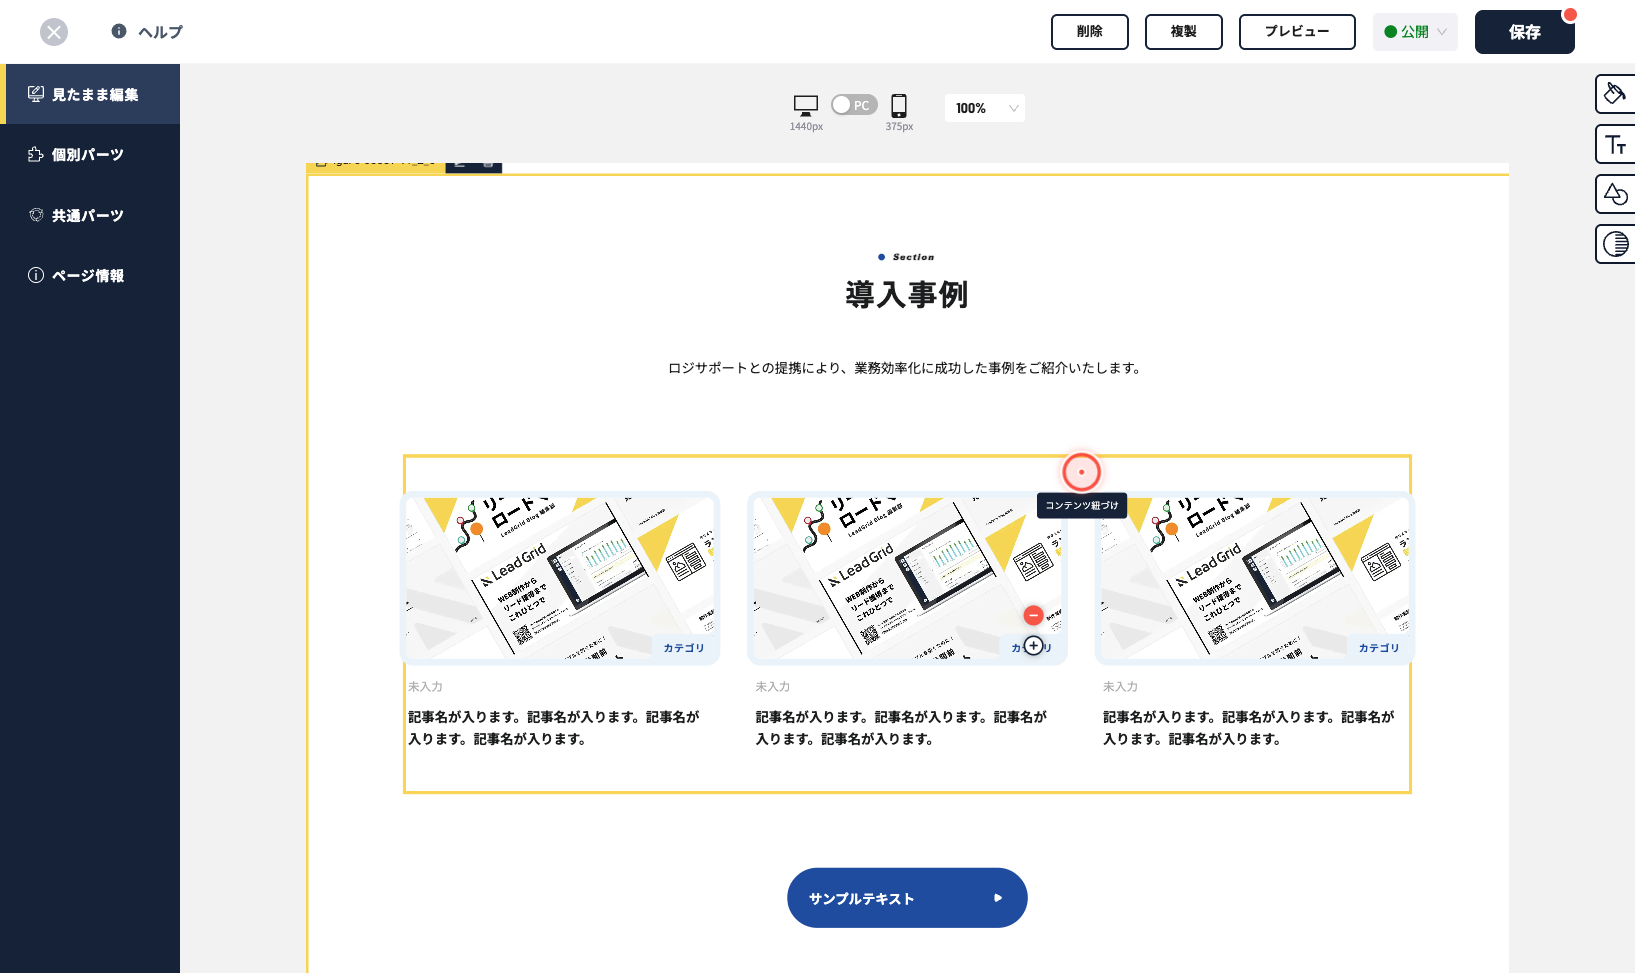Select the 見たまま編集 sidebar tab
This screenshot has height=973, width=1635.
[90, 94]
